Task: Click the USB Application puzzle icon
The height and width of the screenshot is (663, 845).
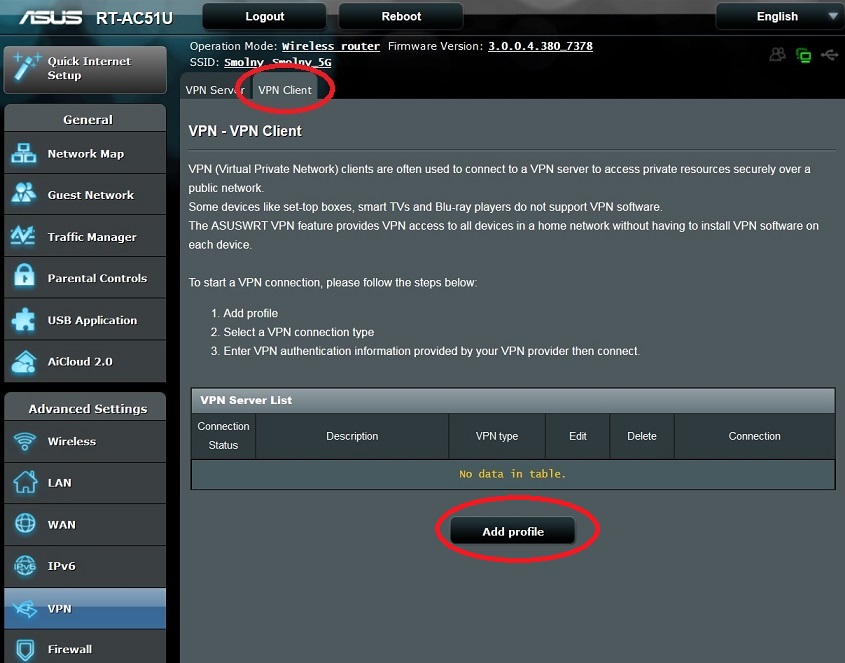Action: click(24, 319)
